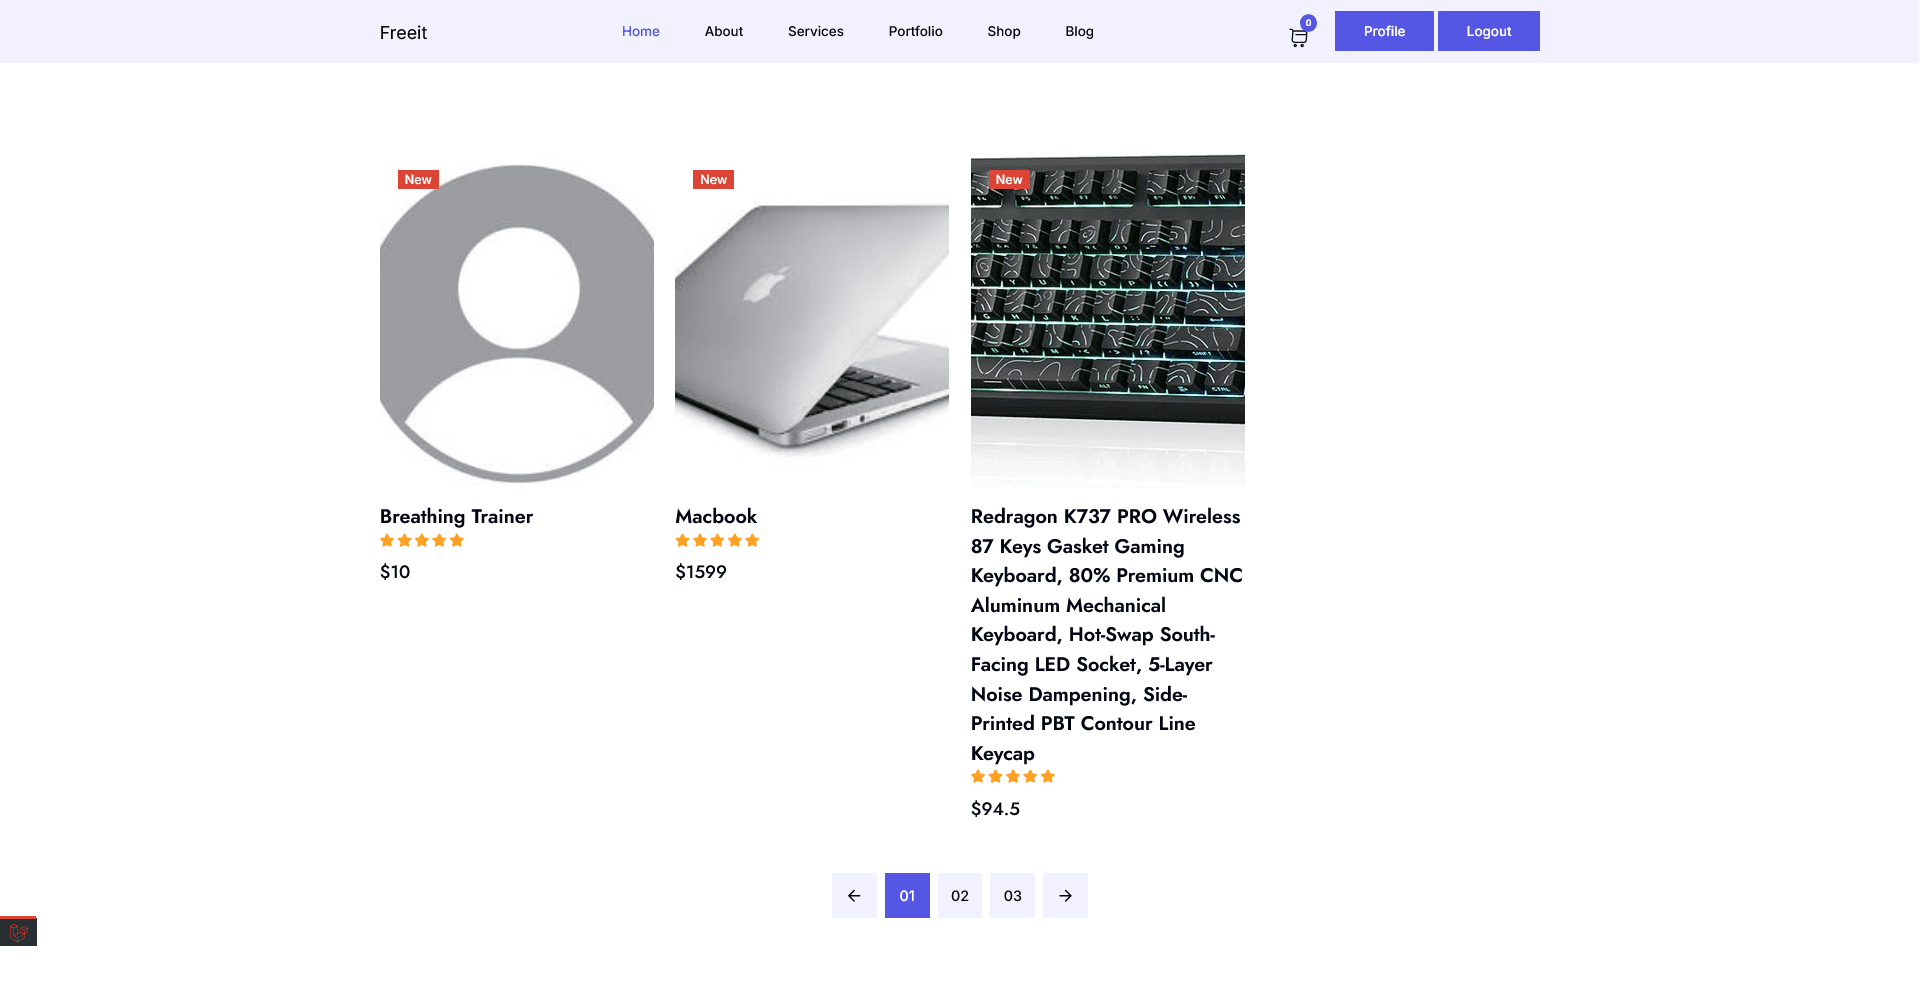Select the Services menu item
The height and width of the screenshot is (1007, 1920).
point(815,31)
